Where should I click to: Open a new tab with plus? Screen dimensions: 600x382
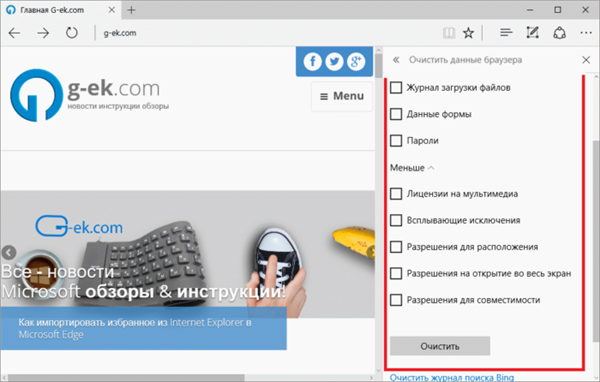tap(131, 10)
